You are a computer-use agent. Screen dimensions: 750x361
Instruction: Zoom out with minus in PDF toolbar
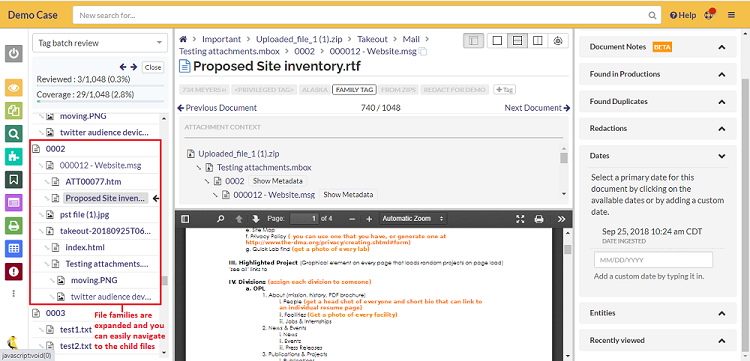(x=352, y=219)
